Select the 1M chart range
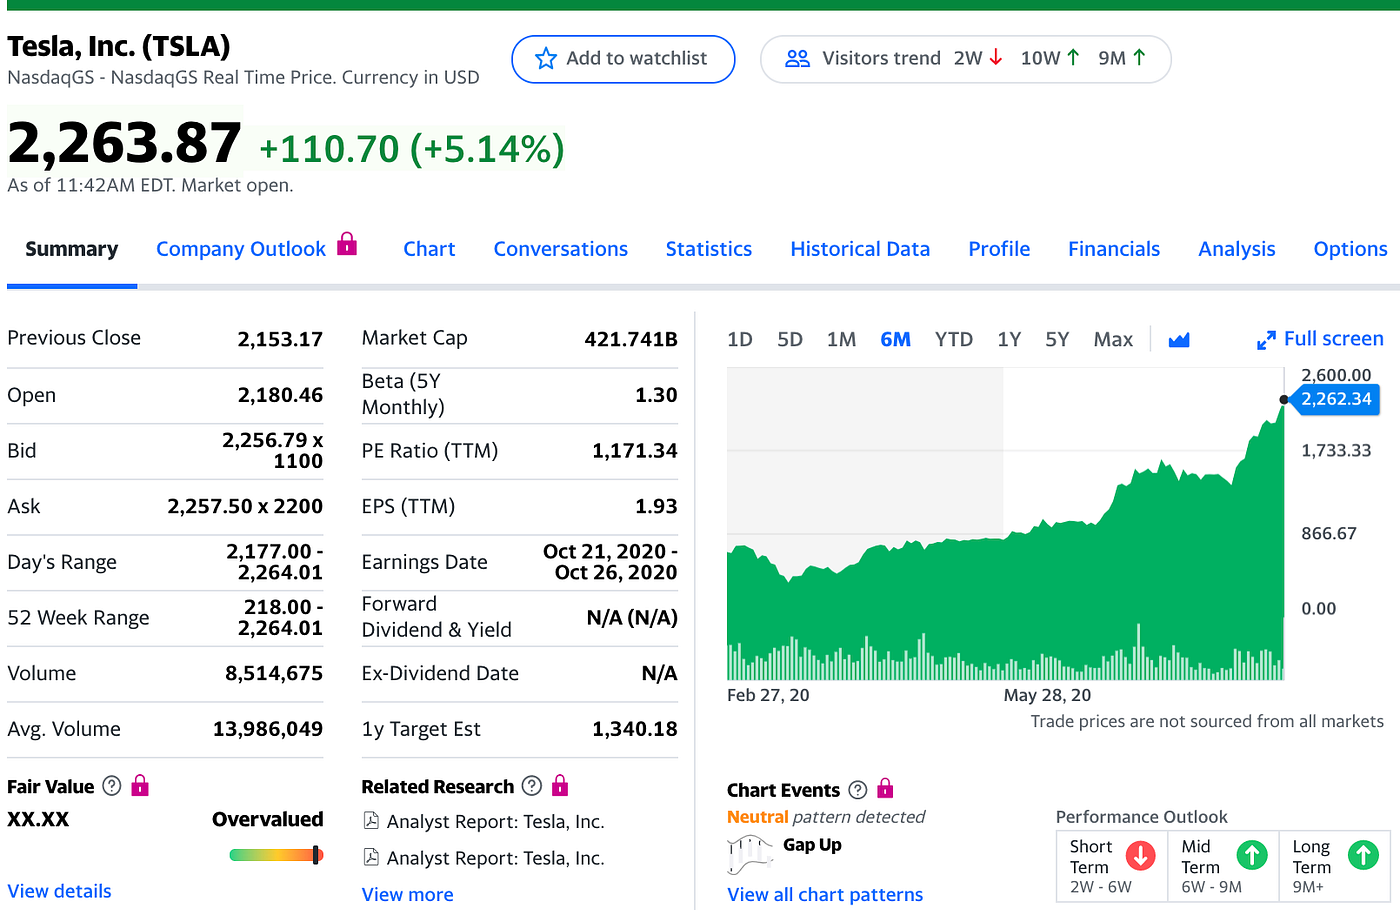 point(842,340)
